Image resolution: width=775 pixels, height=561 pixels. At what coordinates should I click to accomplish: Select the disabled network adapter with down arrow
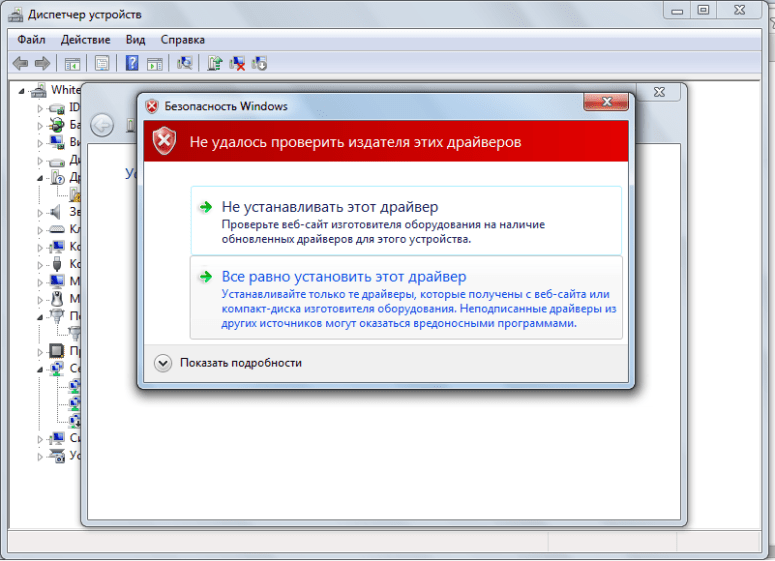click(75, 421)
